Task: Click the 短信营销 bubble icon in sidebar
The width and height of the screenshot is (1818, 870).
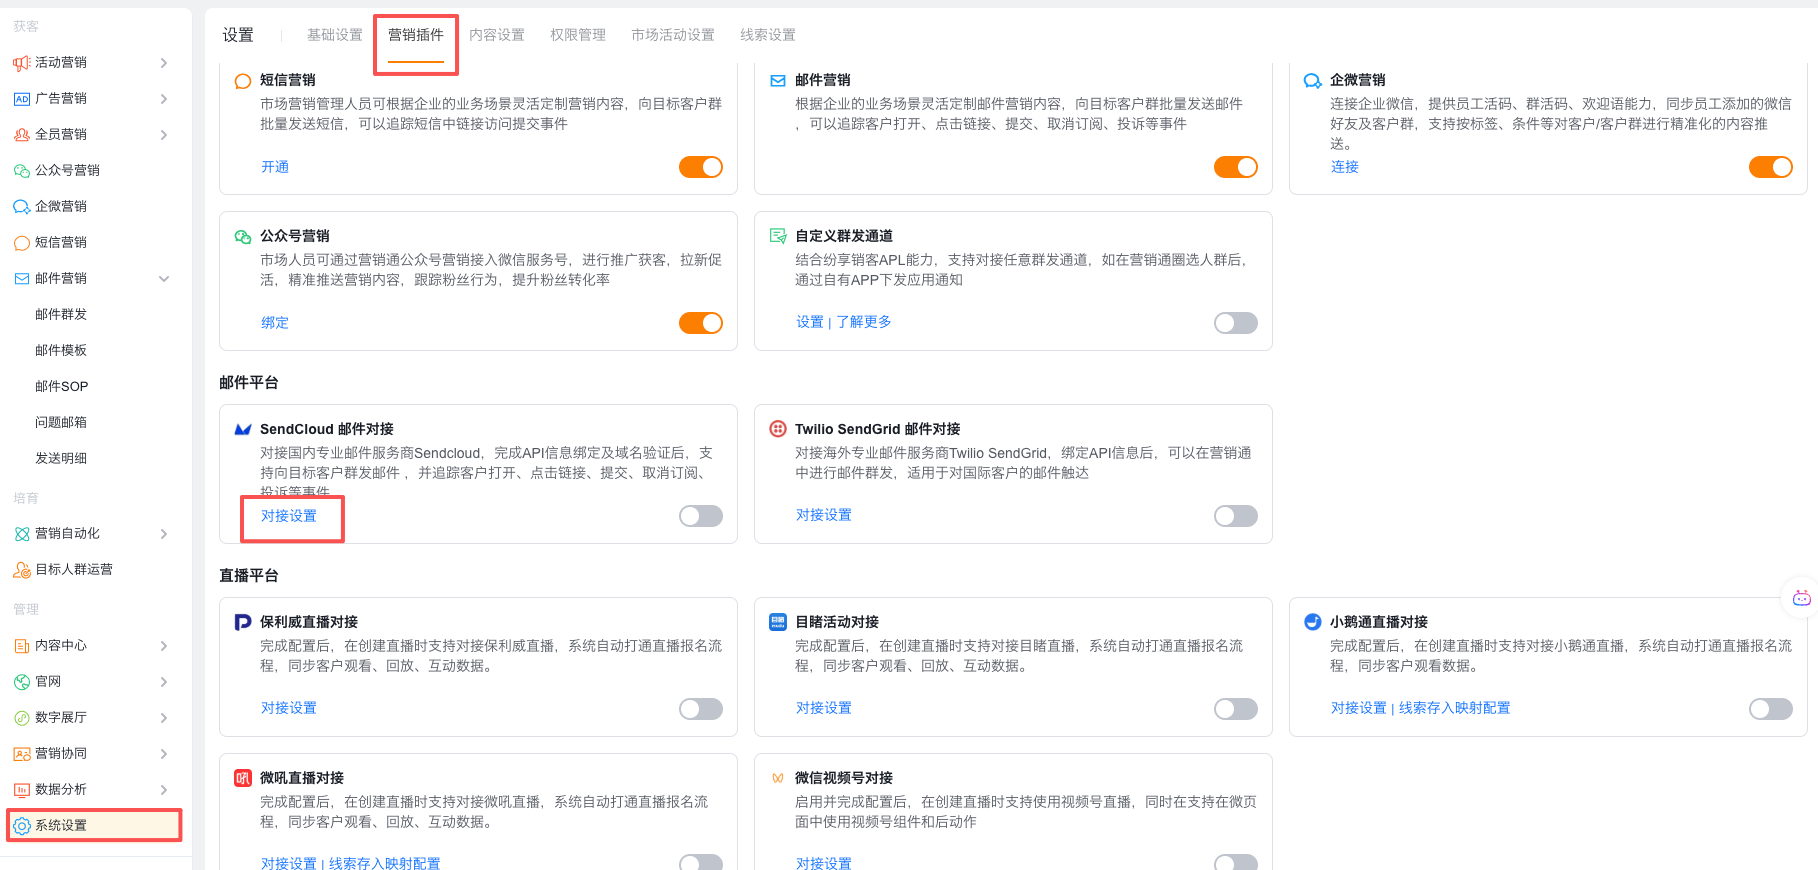Action: coord(21,243)
